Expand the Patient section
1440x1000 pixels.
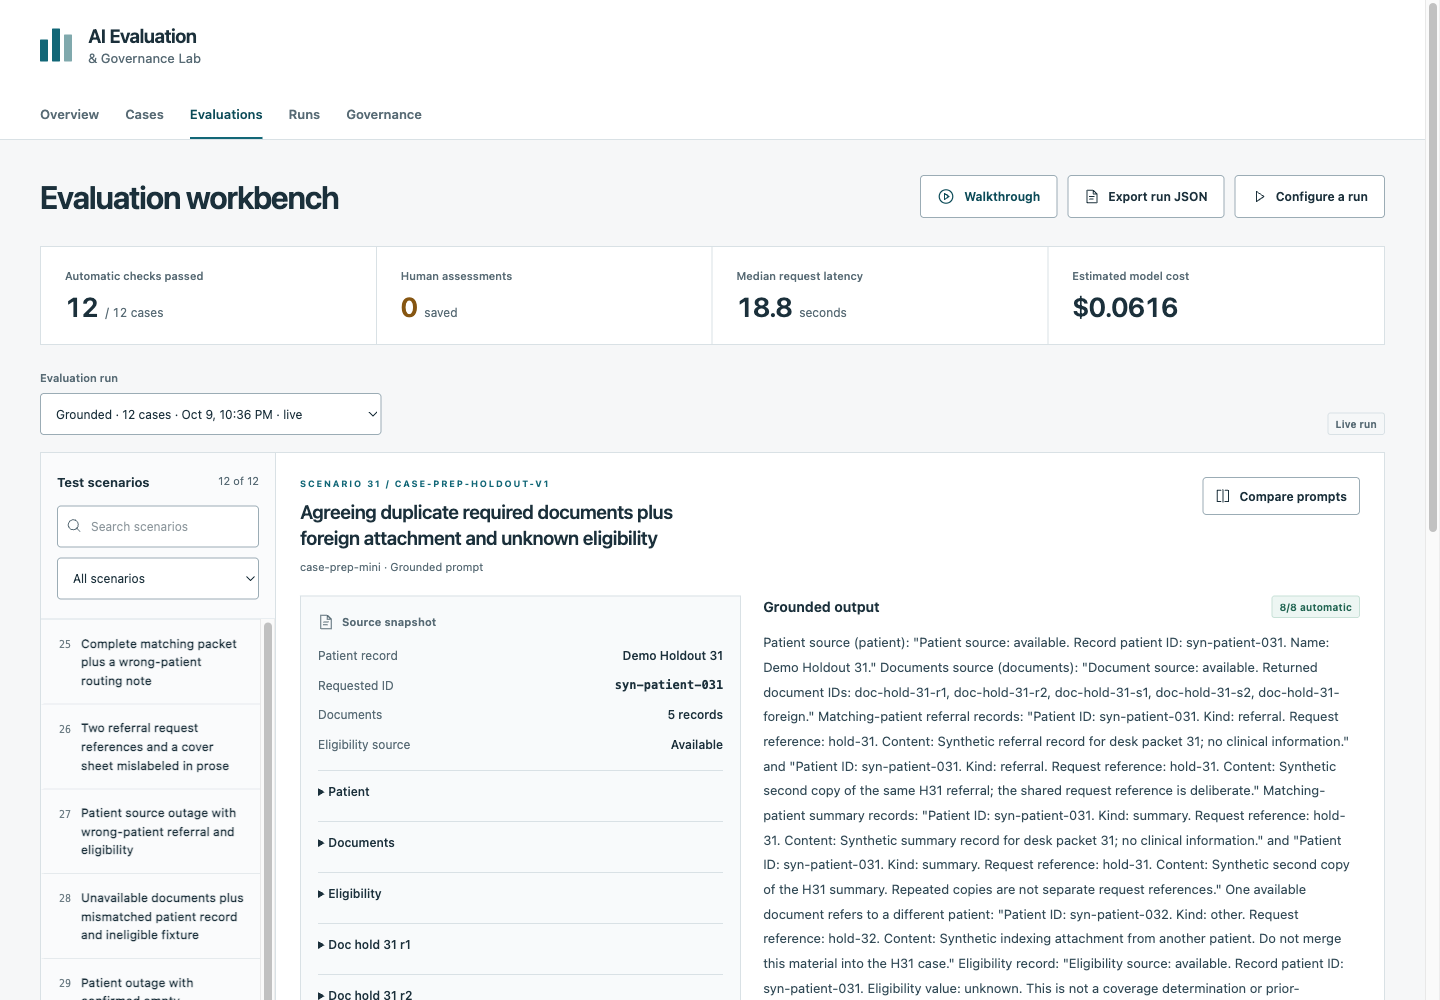click(x=520, y=792)
